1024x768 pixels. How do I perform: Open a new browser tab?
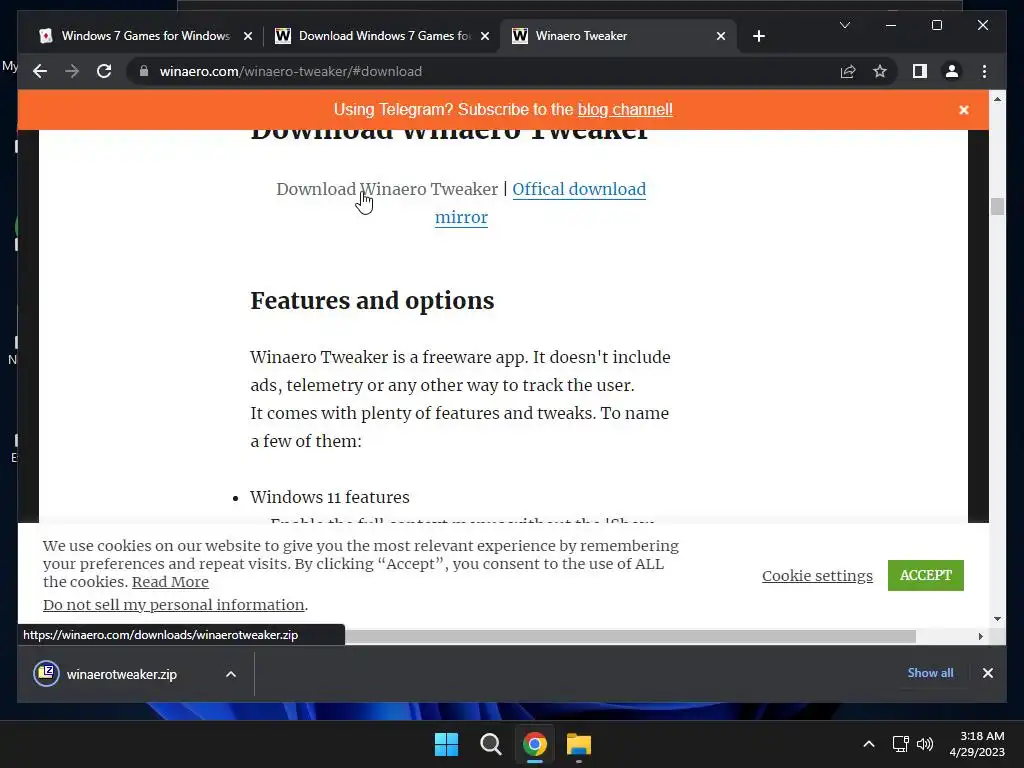(x=758, y=36)
